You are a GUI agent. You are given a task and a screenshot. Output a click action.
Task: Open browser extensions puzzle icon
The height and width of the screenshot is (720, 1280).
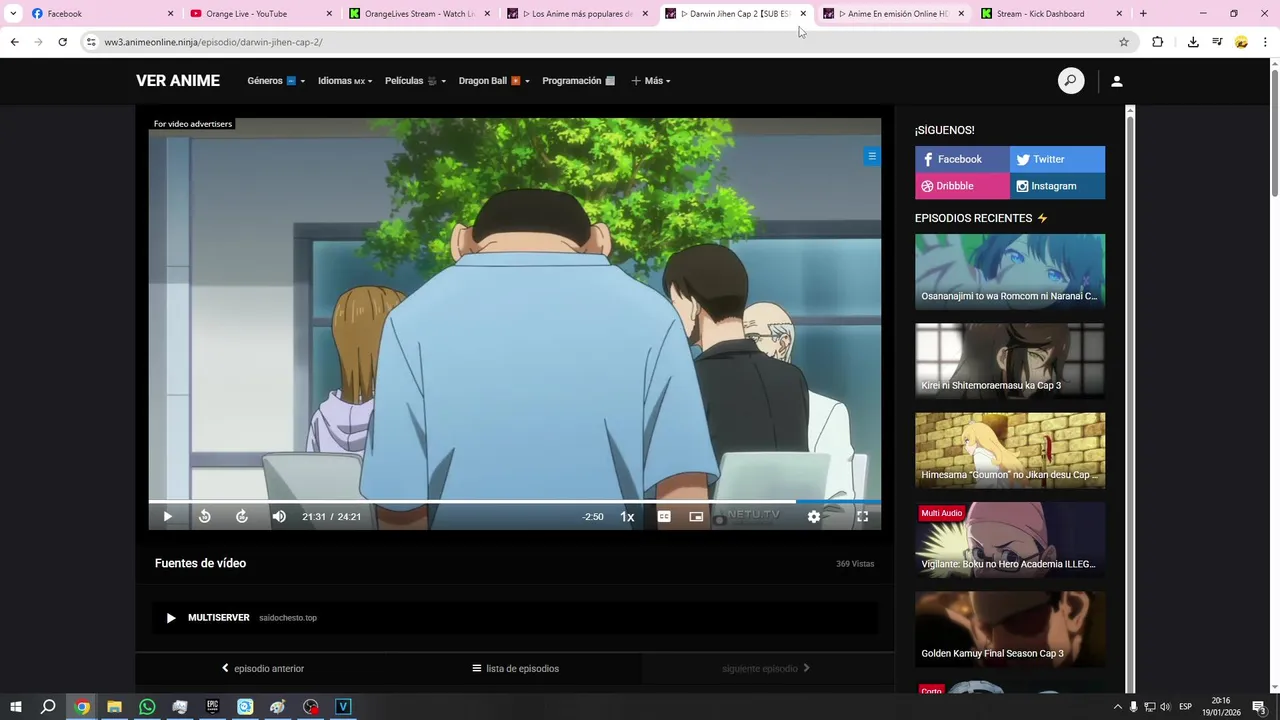tap(1158, 42)
